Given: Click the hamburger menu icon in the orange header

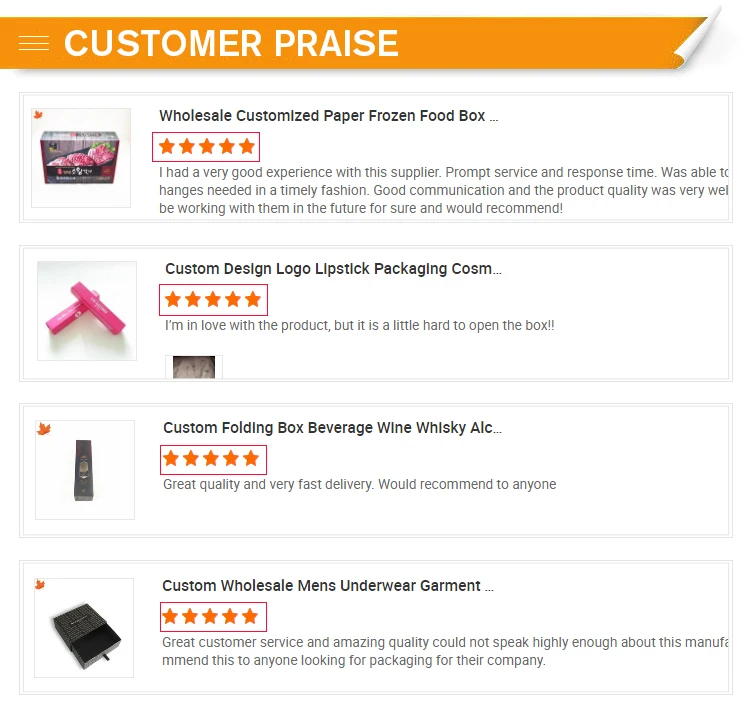Looking at the screenshot, I should 34,43.
